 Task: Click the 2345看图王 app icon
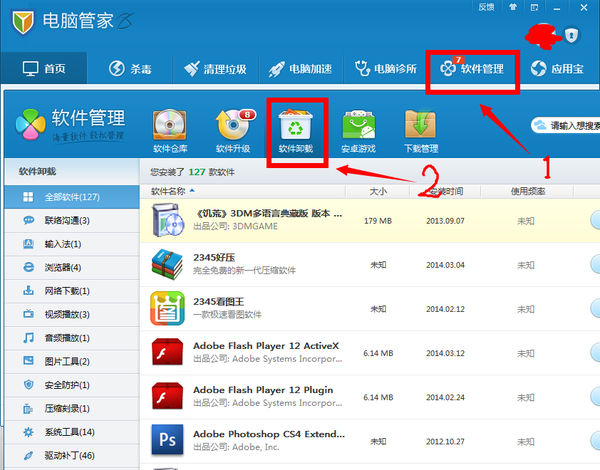[167, 308]
